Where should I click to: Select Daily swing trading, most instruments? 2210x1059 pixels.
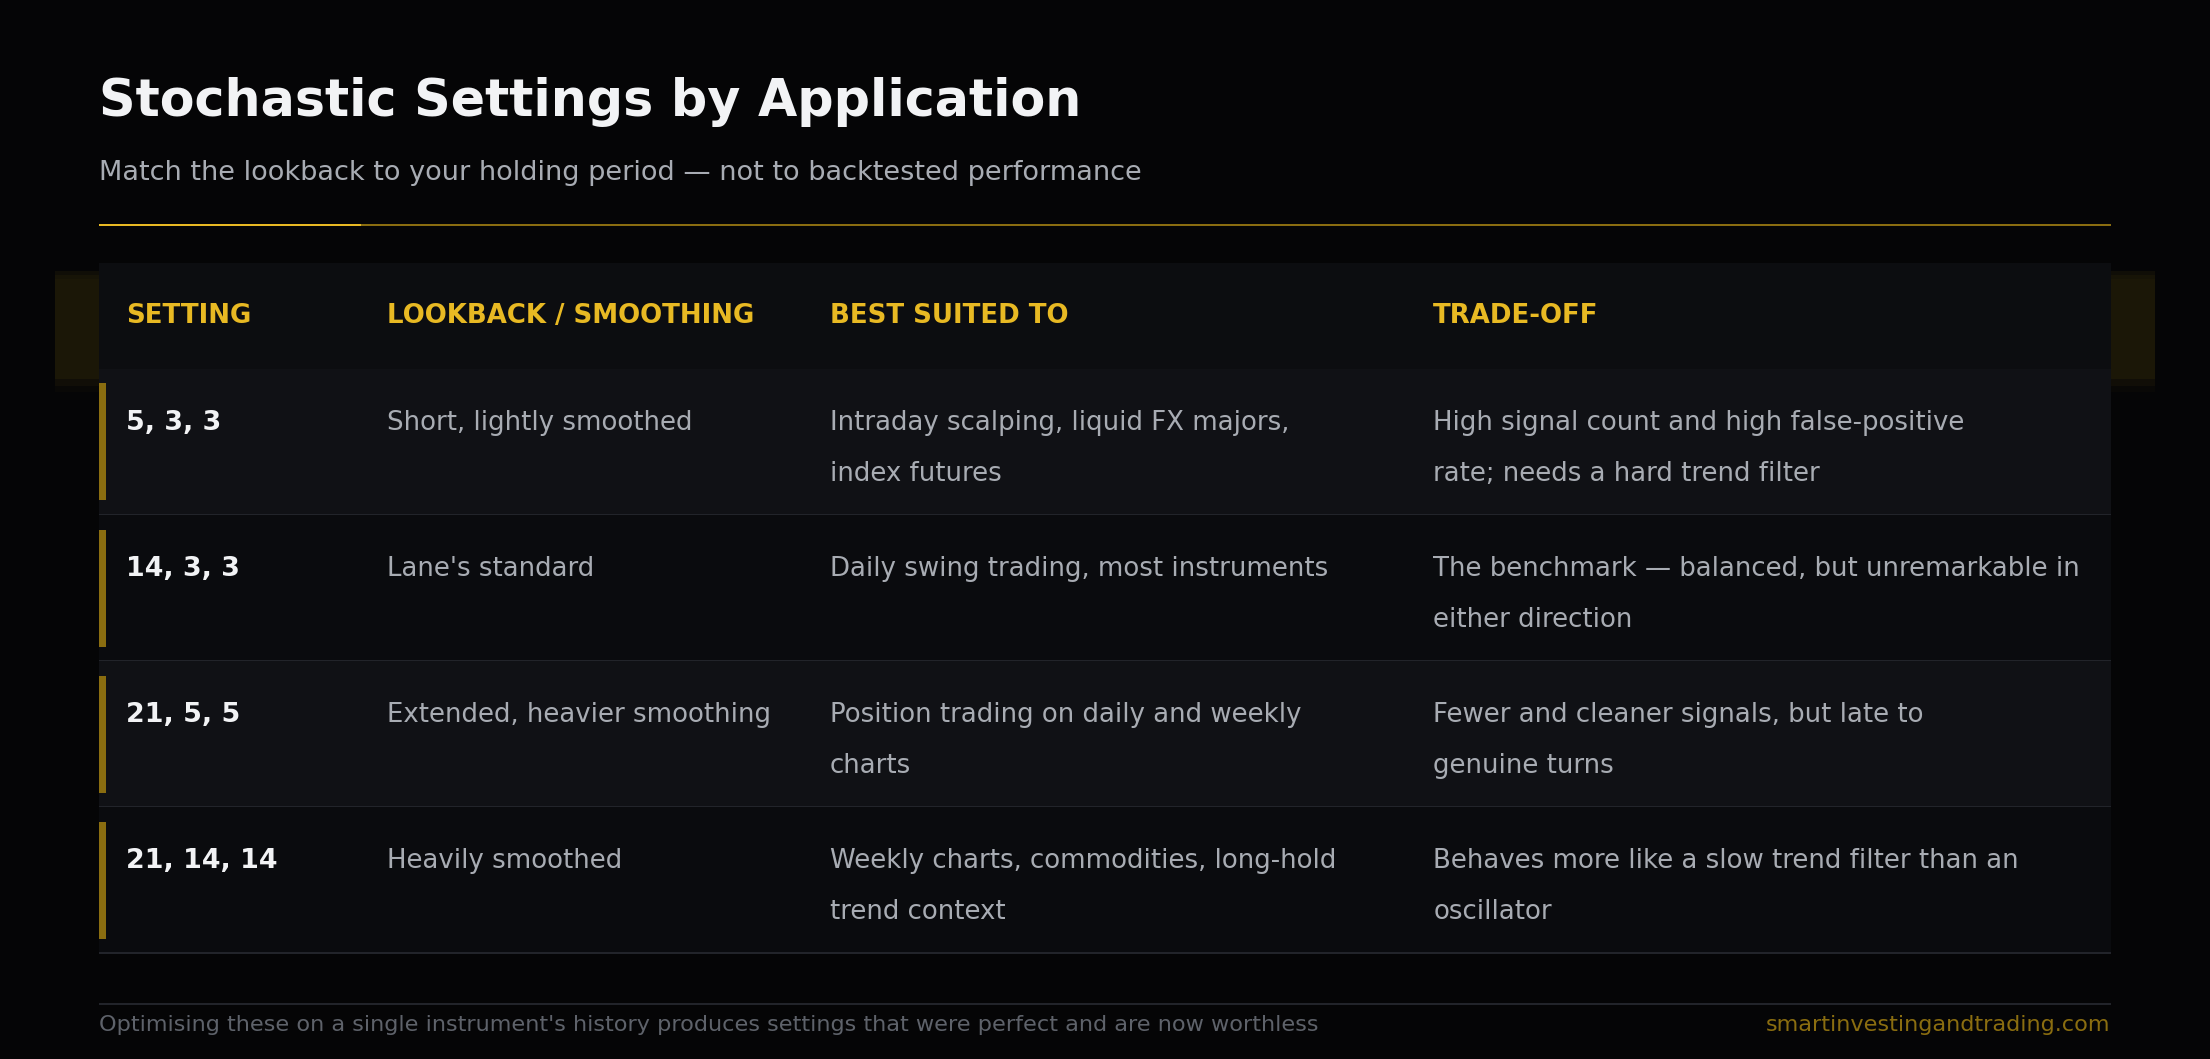click(1078, 568)
